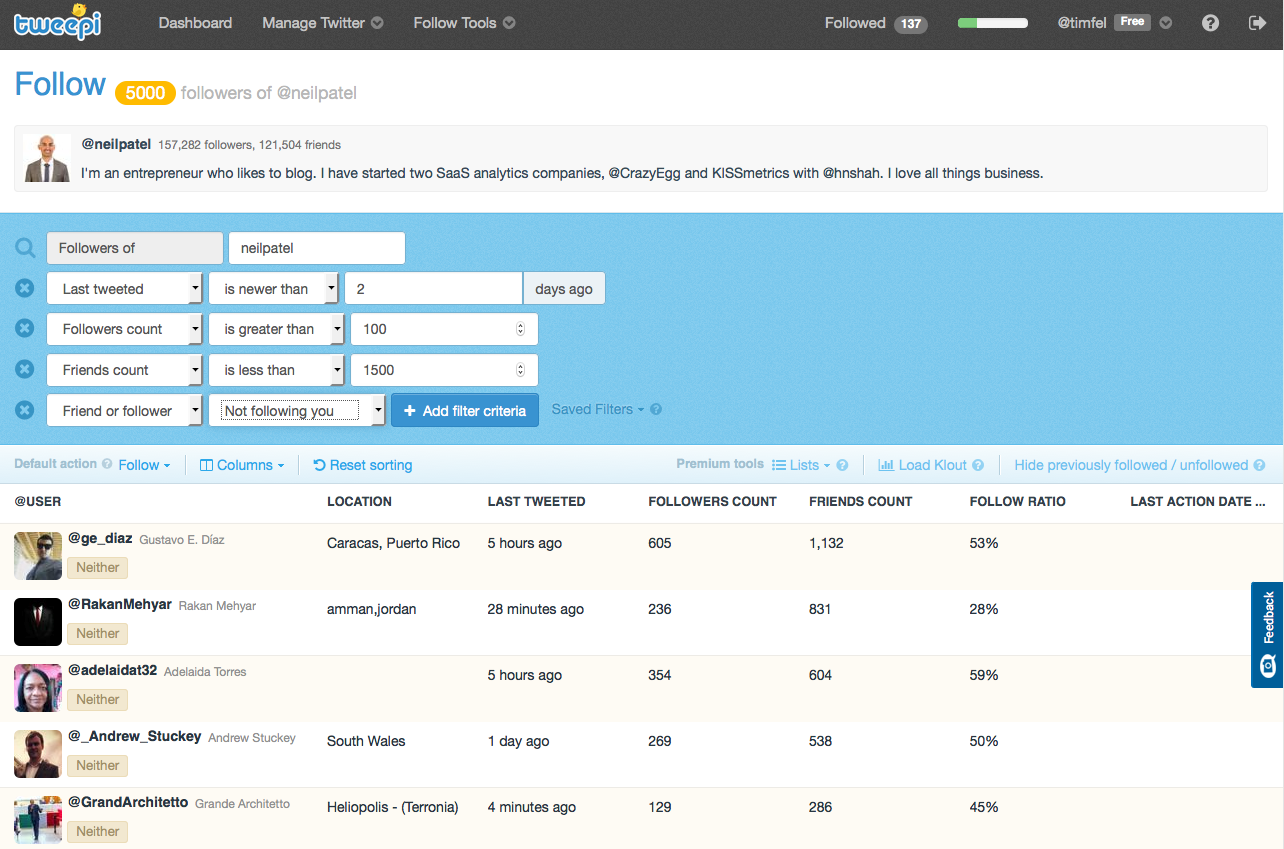This screenshot has height=849, width=1284.
Task: Click the Friends count stepper at 1500
Action: pos(520,370)
